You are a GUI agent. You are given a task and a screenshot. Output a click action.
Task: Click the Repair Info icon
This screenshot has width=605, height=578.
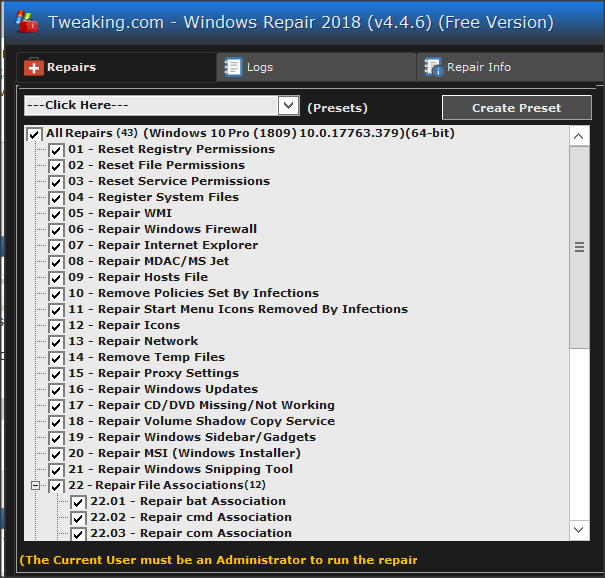pos(434,67)
